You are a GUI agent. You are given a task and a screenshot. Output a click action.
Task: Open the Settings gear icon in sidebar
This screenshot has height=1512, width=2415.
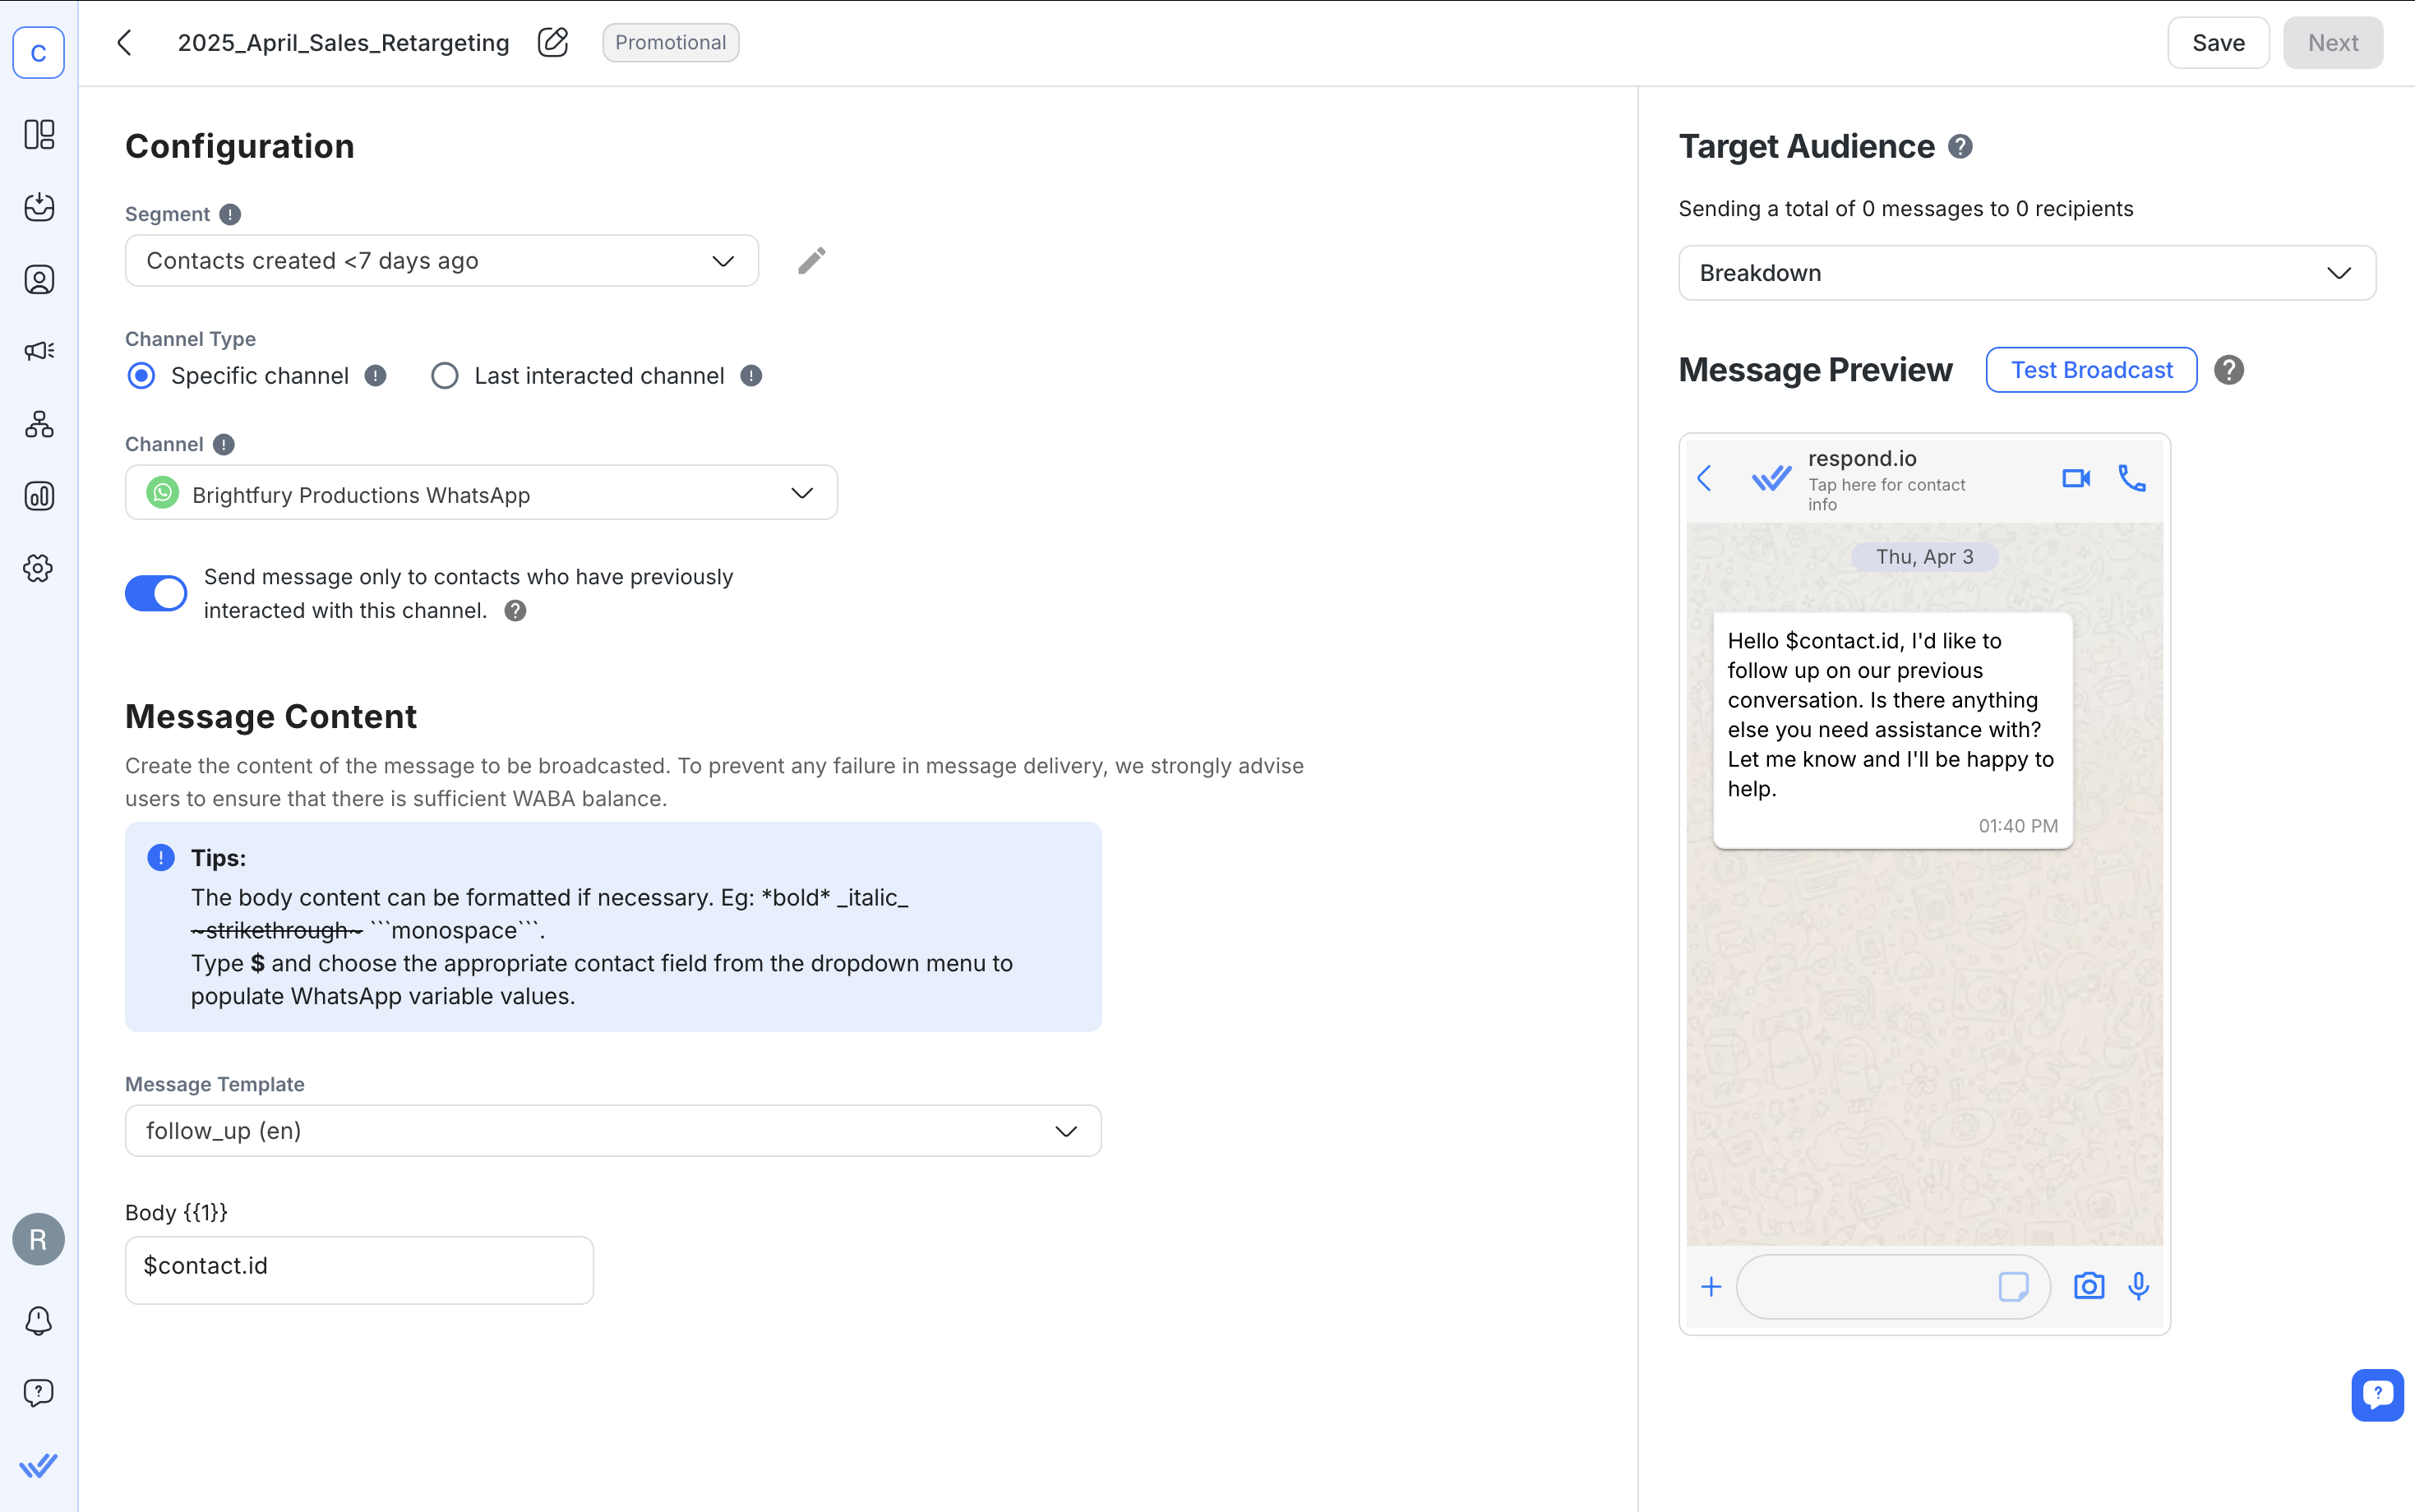pyautogui.click(x=39, y=568)
